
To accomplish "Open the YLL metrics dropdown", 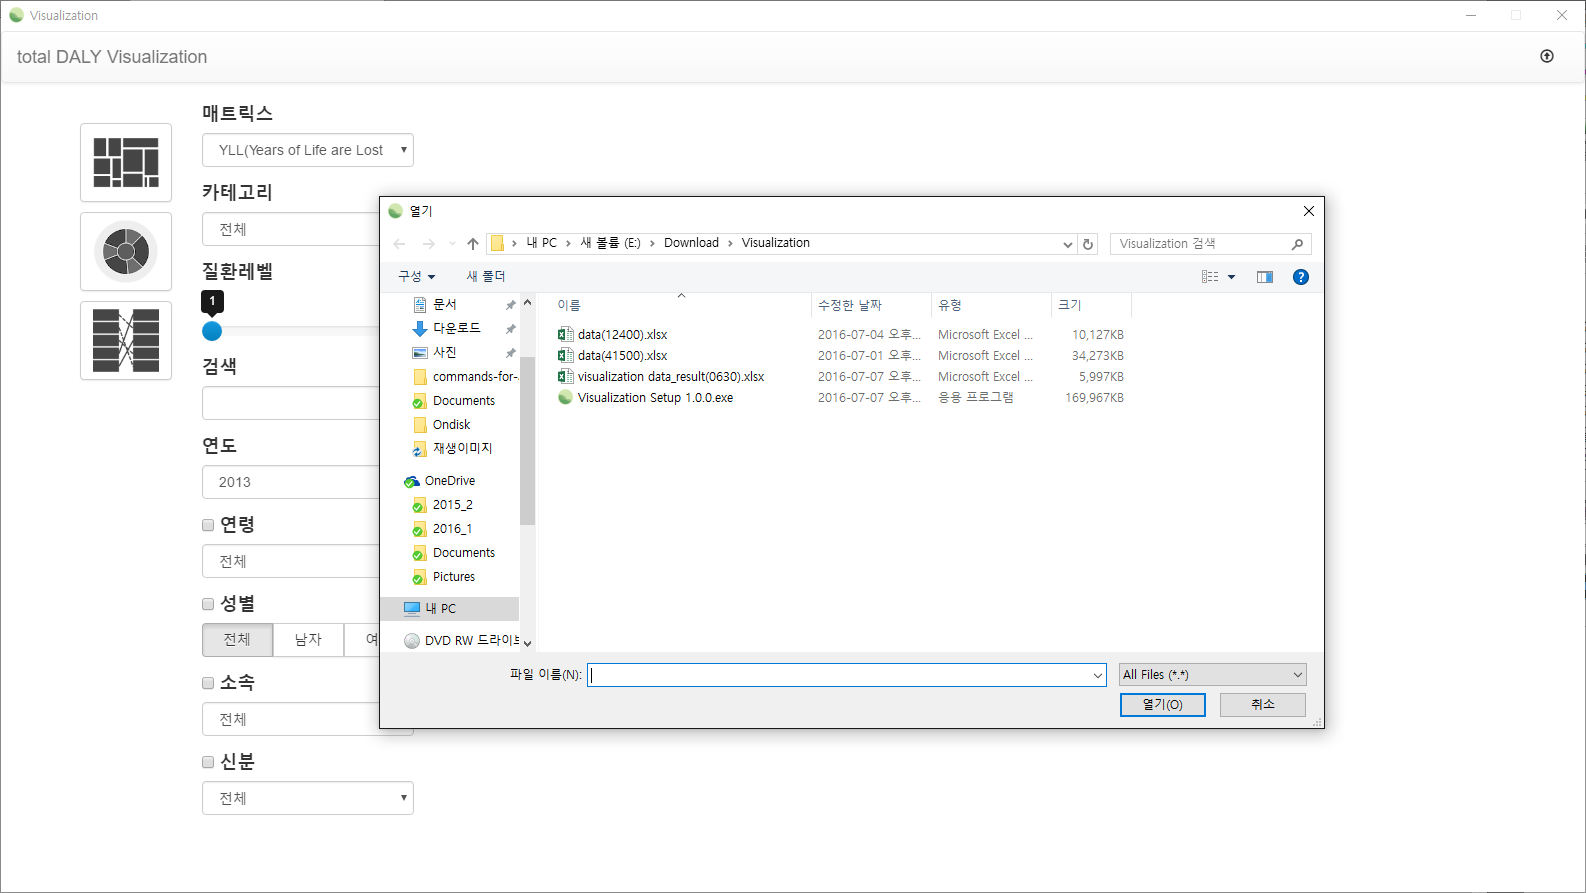I will click(x=307, y=150).
